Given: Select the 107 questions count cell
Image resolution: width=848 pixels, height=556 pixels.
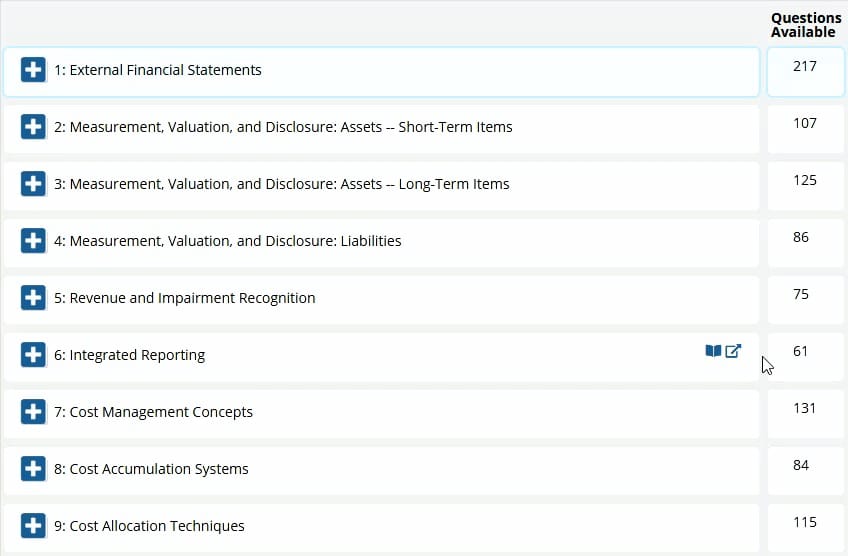Looking at the screenshot, I should tap(804, 124).
